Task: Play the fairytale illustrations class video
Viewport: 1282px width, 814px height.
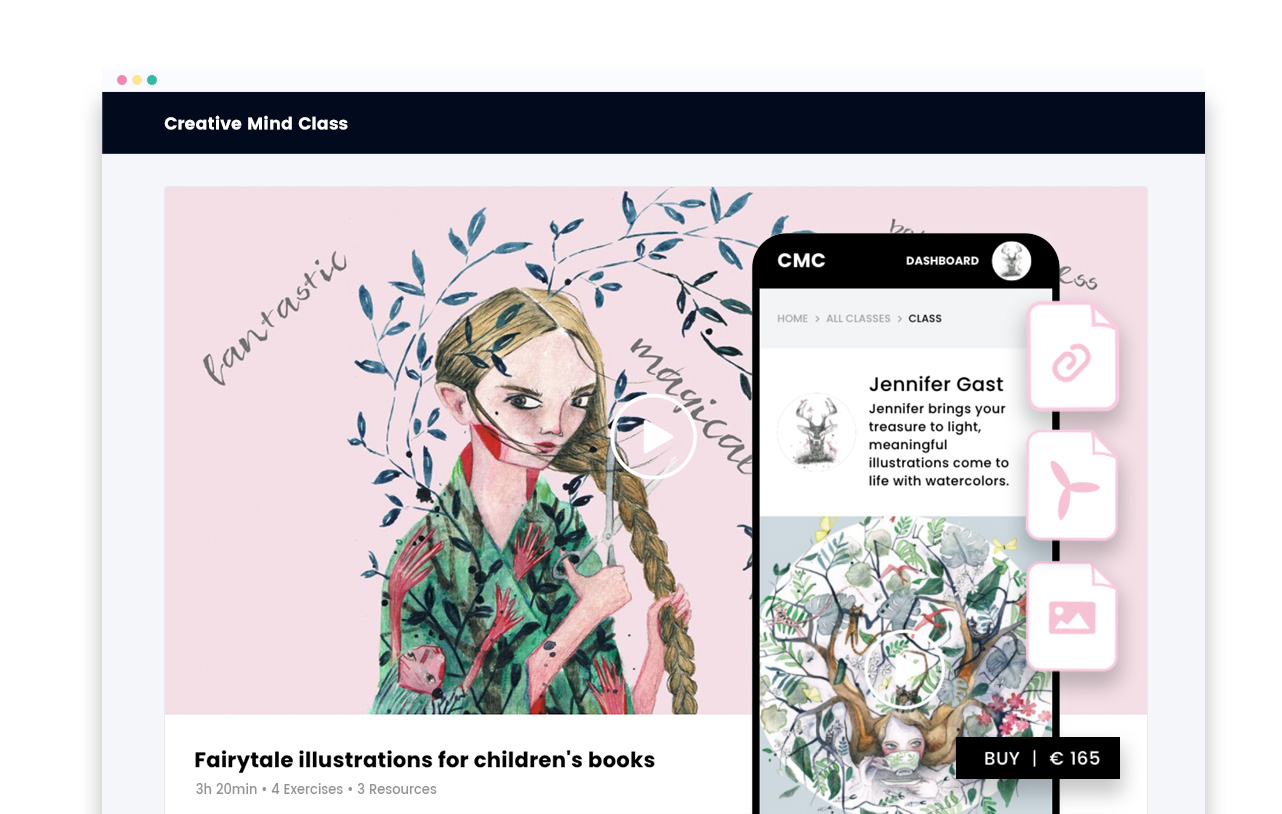Action: point(654,437)
